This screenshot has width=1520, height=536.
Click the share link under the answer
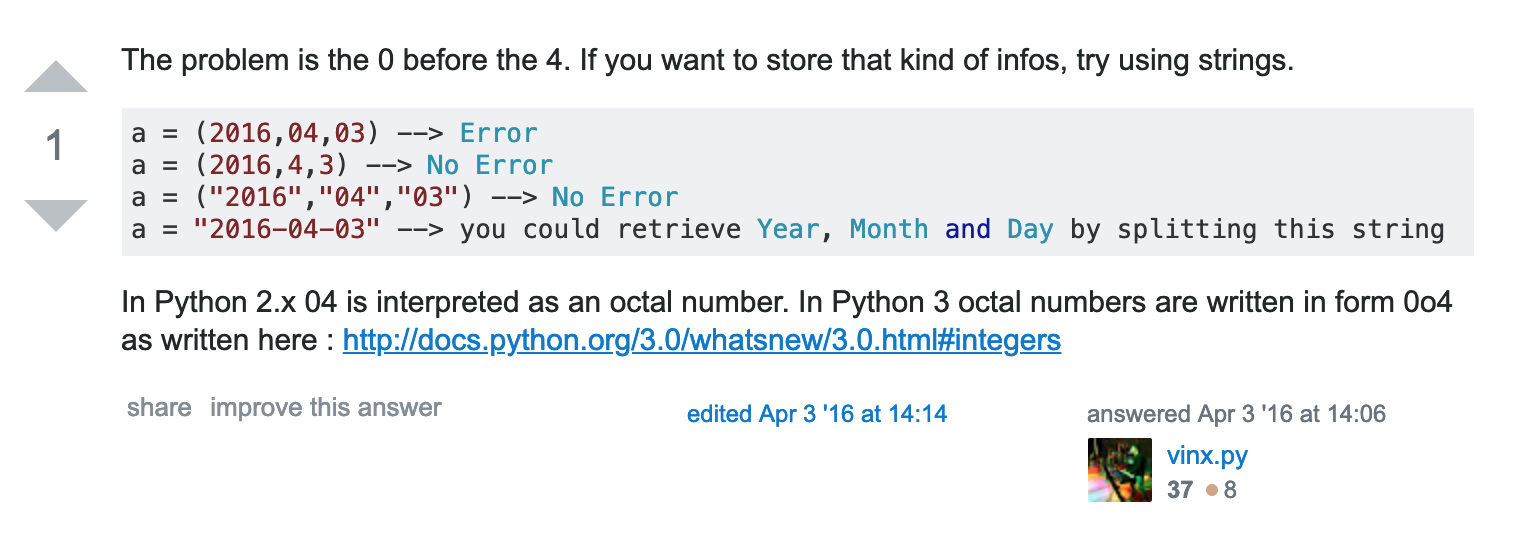coord(159,407)
